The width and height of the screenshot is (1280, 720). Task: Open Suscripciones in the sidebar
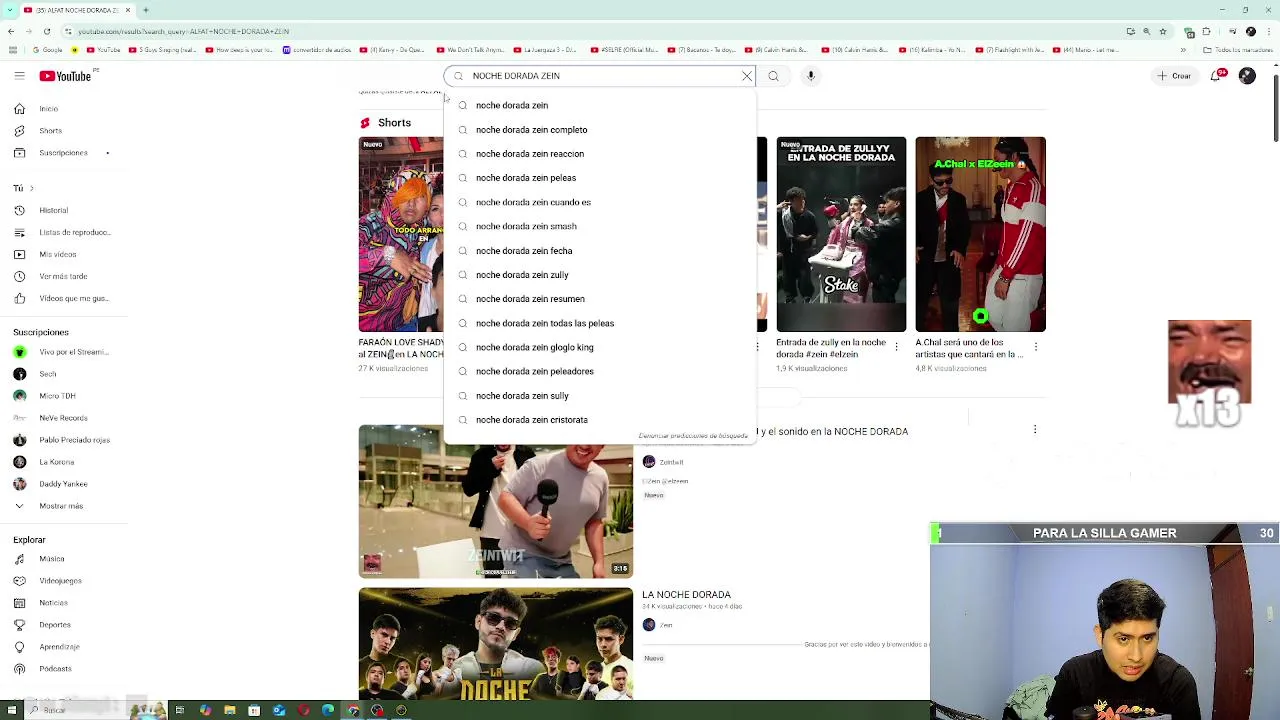(x=63, y=153)
